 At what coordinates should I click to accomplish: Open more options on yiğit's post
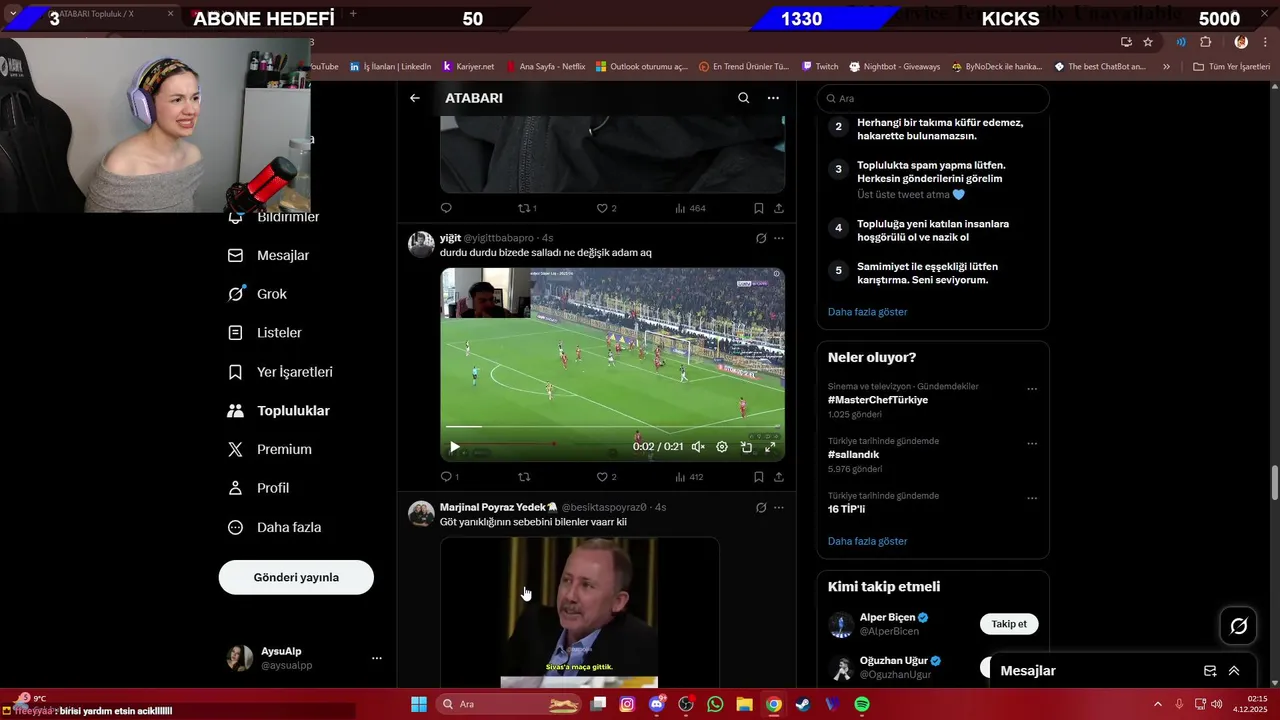[779, 238]
